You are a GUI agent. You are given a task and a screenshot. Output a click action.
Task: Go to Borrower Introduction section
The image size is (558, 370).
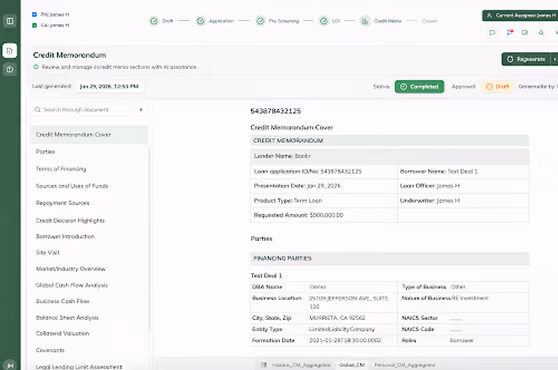click(65, 236)
